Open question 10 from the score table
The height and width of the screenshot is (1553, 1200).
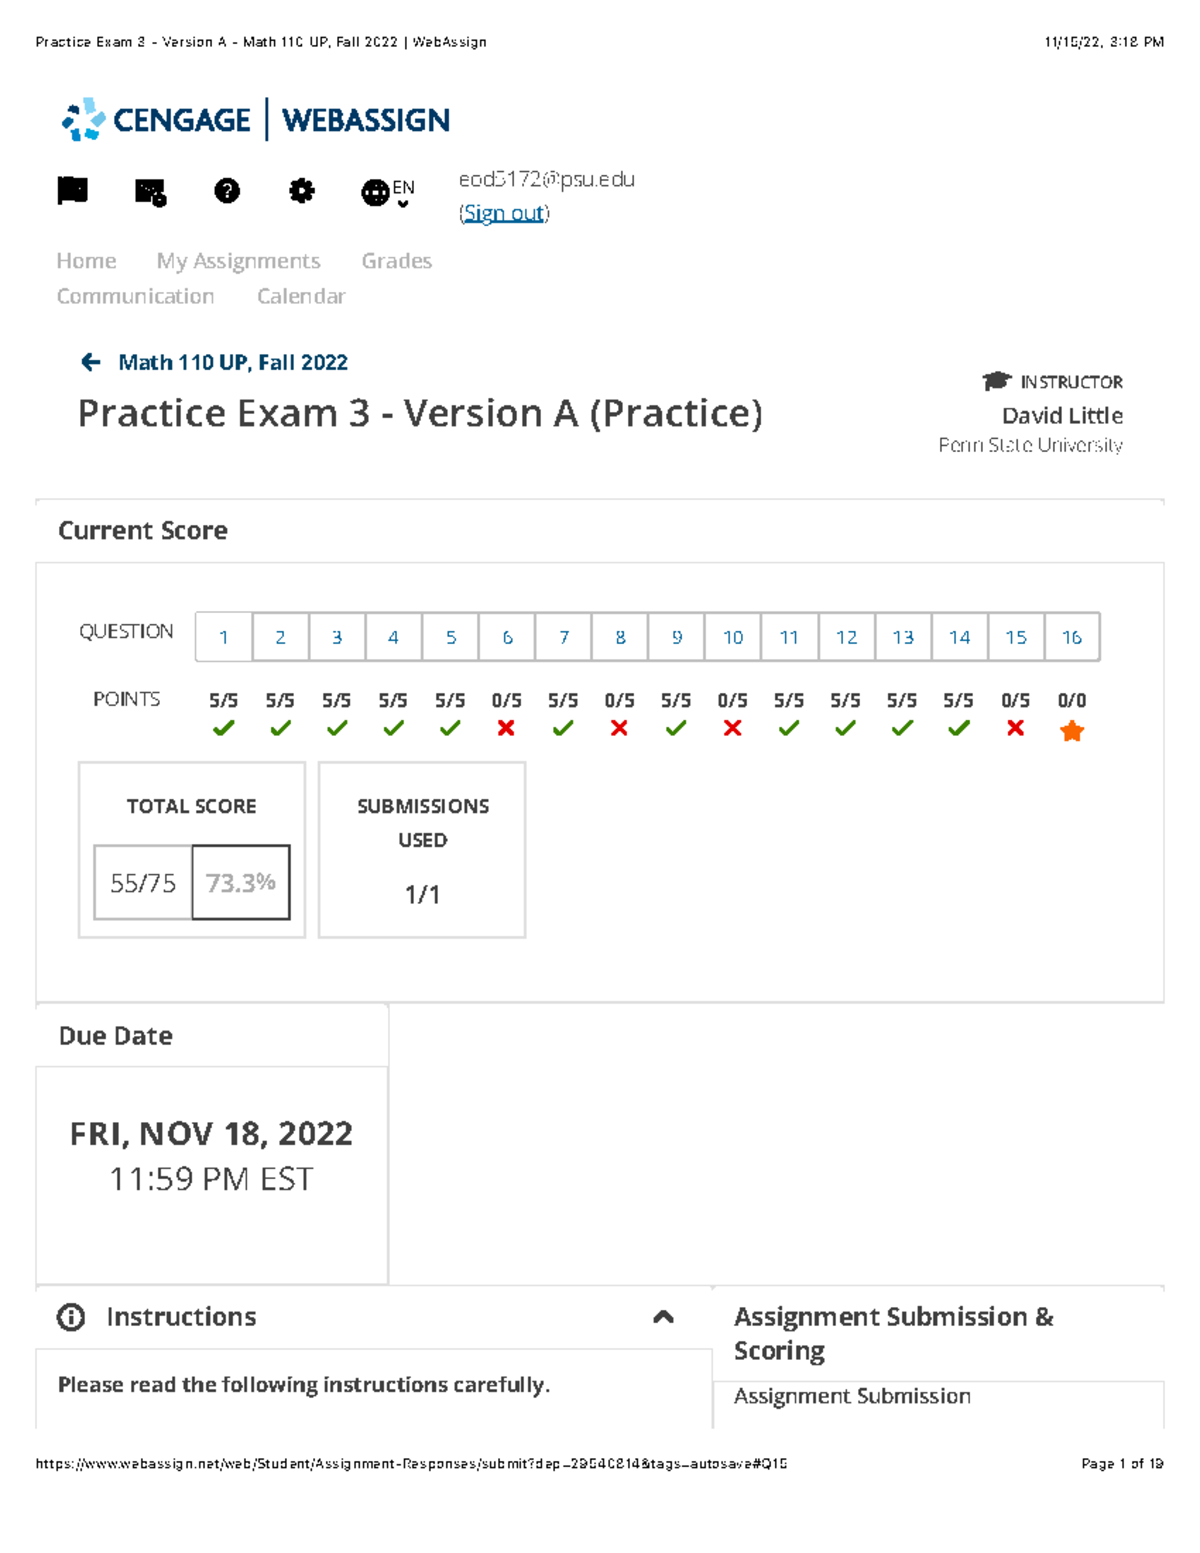(x=733, y=637)
